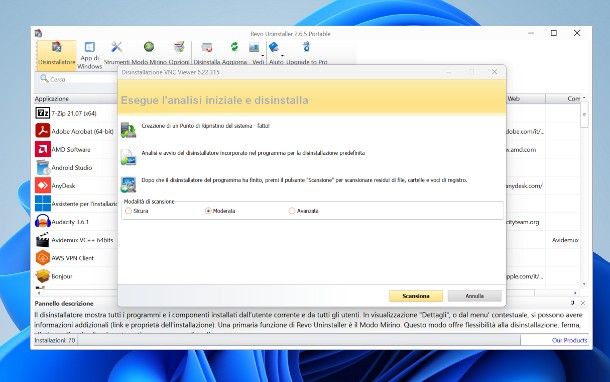Click the Revo Uninstaller title bar icon

click(39, 33)
